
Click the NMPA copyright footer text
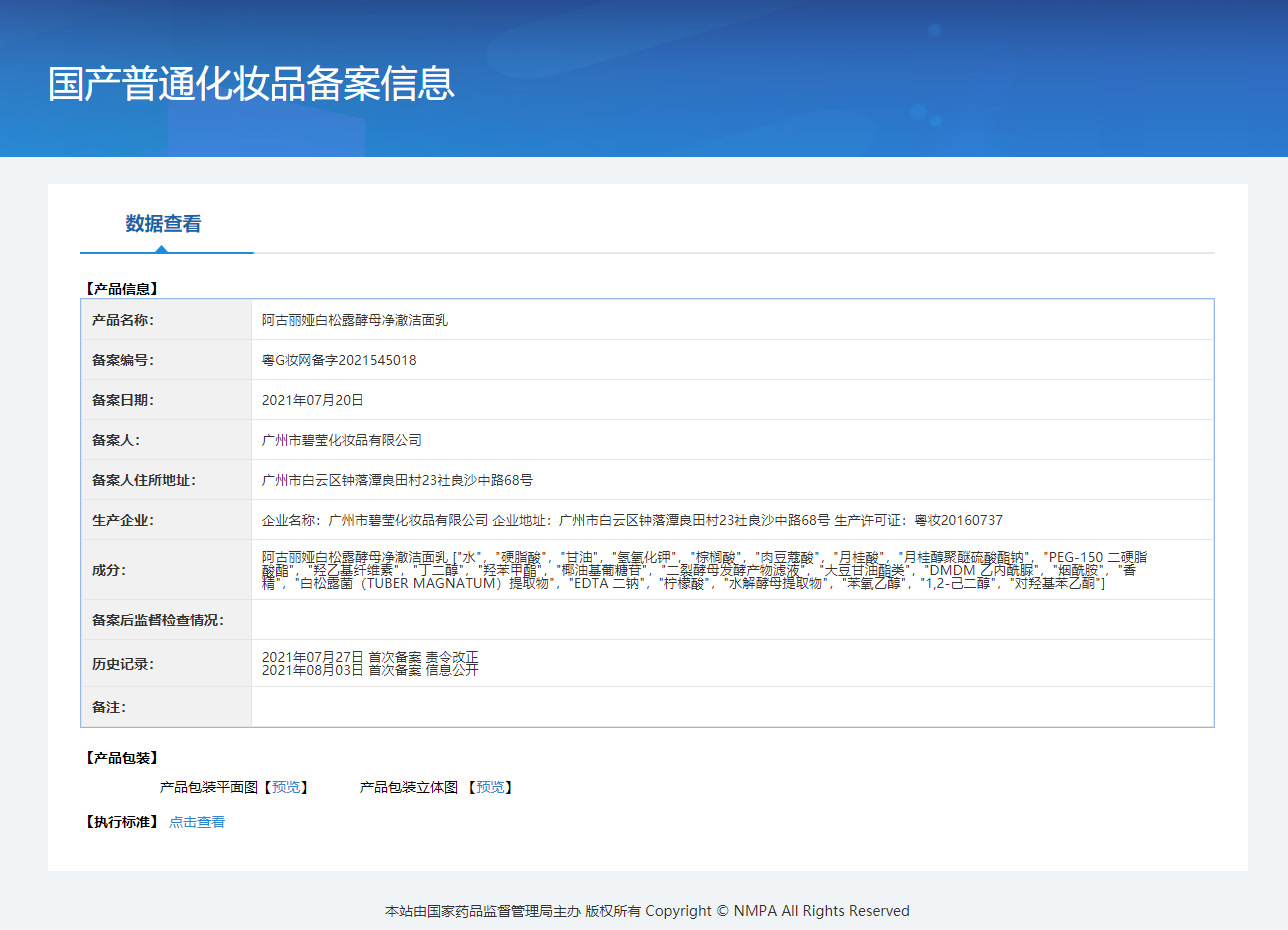click(647, 911)
